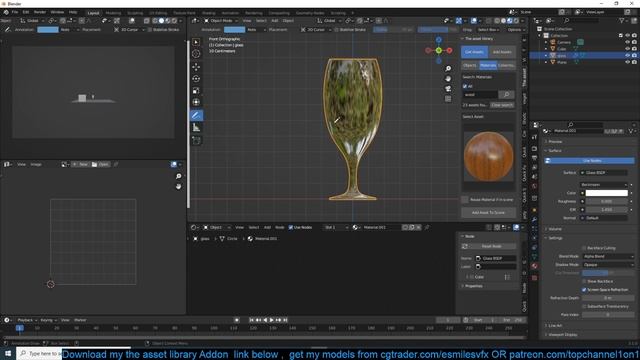Enable Show Backface checkbox
The image size is (640, 360).
(584, 281)
